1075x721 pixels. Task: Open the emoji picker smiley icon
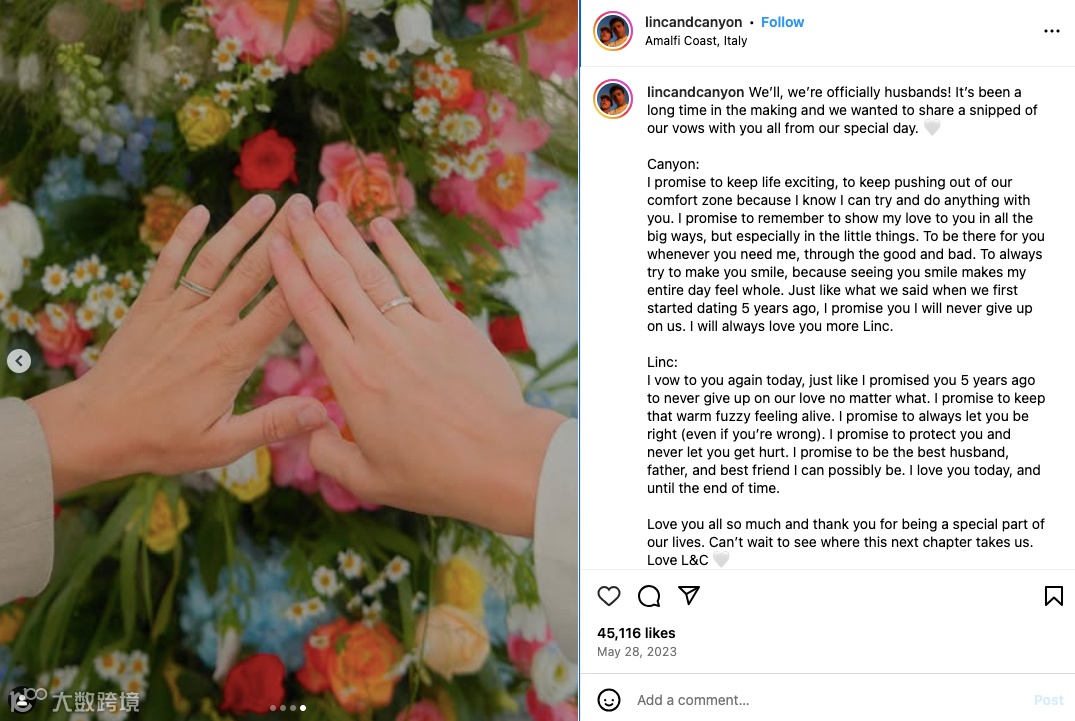(609, 700)
